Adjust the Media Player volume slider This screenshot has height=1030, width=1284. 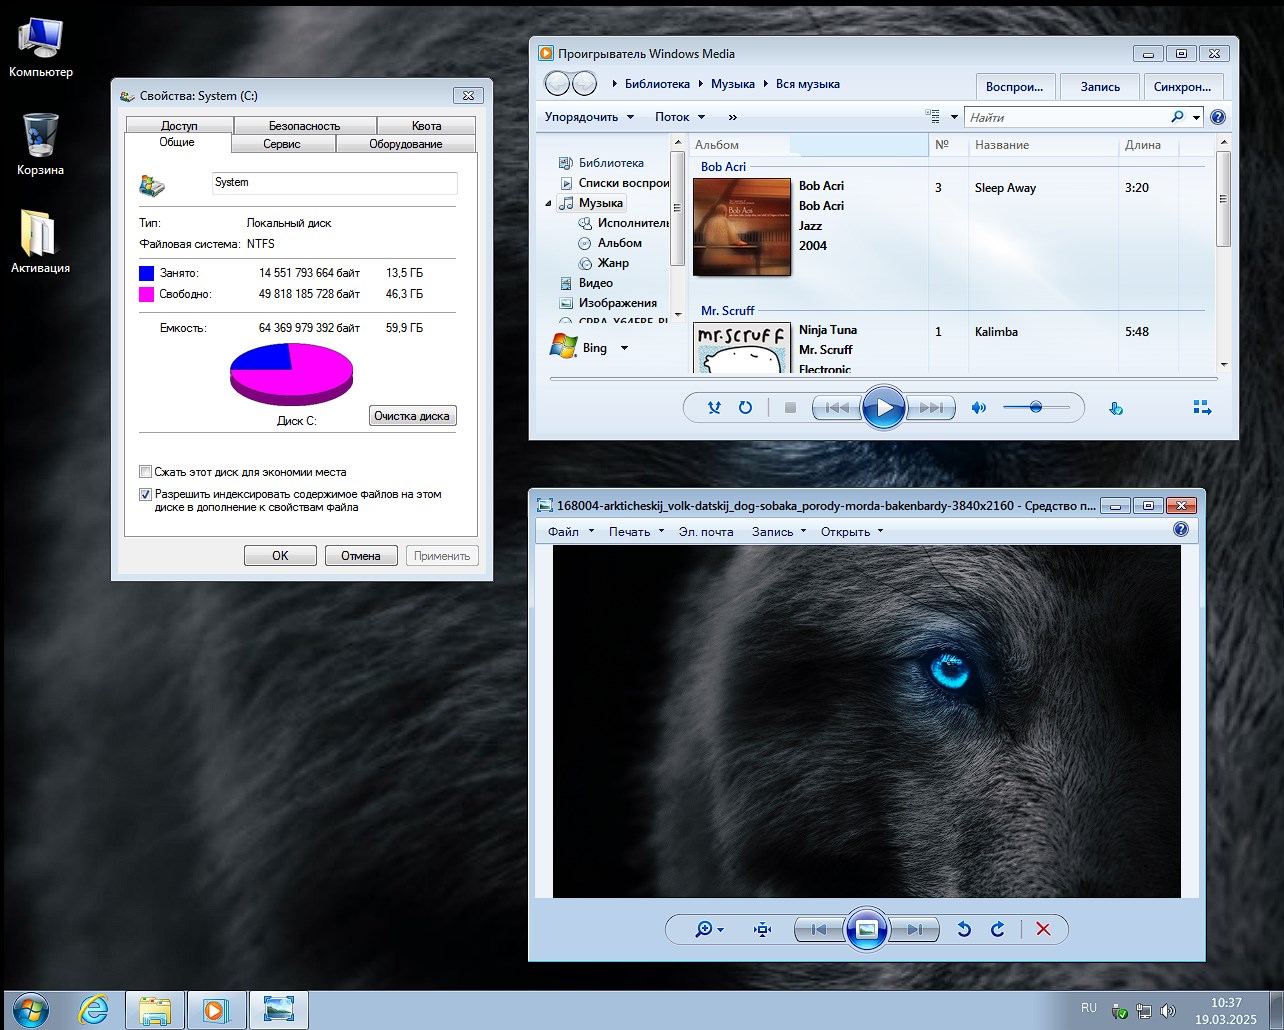pyautogui.click(x=1036, y=407)
